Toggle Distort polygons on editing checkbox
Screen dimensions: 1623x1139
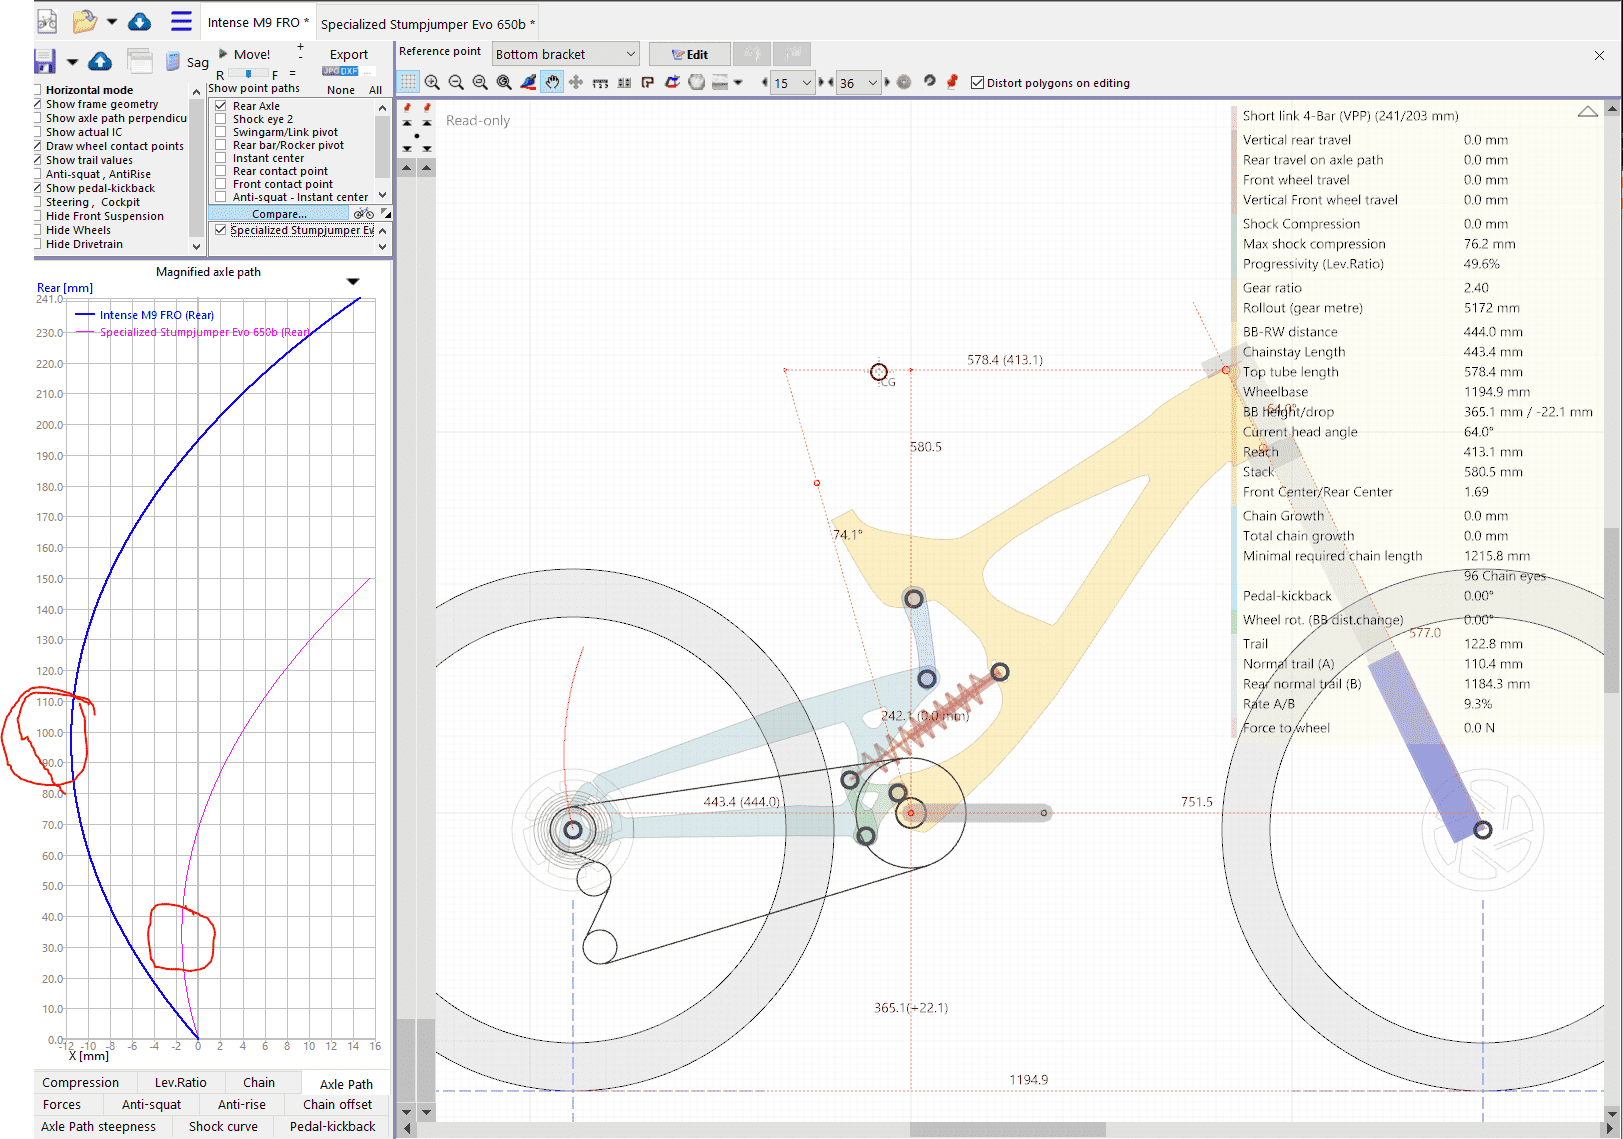click(978, 83)
